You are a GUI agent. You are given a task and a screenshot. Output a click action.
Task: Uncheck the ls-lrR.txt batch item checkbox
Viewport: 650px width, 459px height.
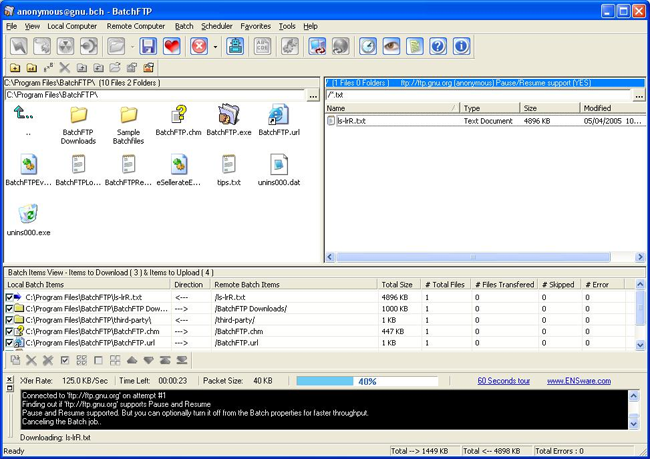pyautogui.click(x=9, y=297)
